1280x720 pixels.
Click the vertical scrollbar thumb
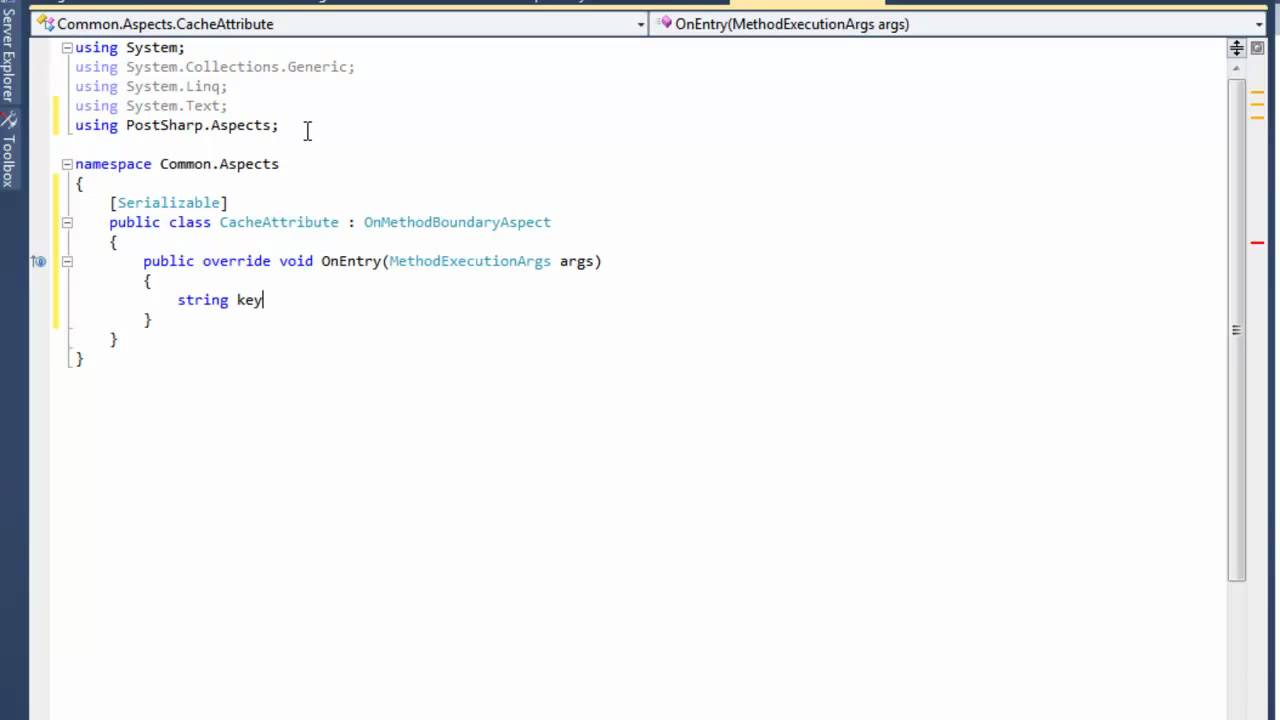coord(1237,329)
